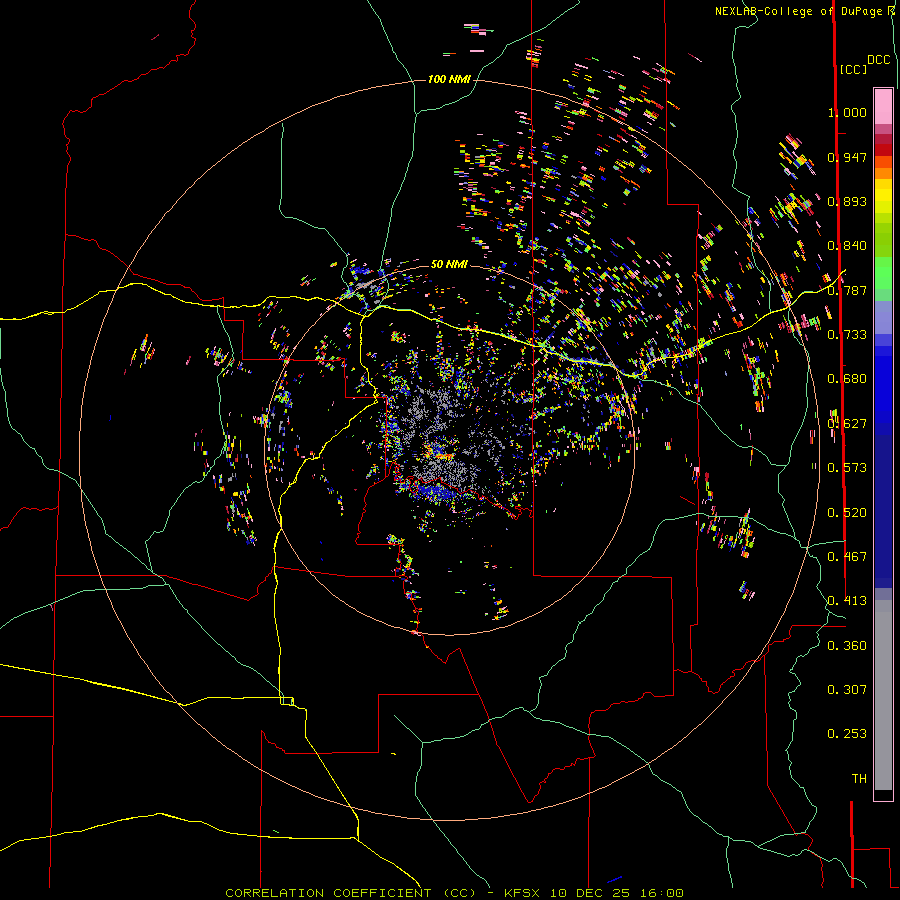Click the KFSX radar site identifier

point(522,893)
